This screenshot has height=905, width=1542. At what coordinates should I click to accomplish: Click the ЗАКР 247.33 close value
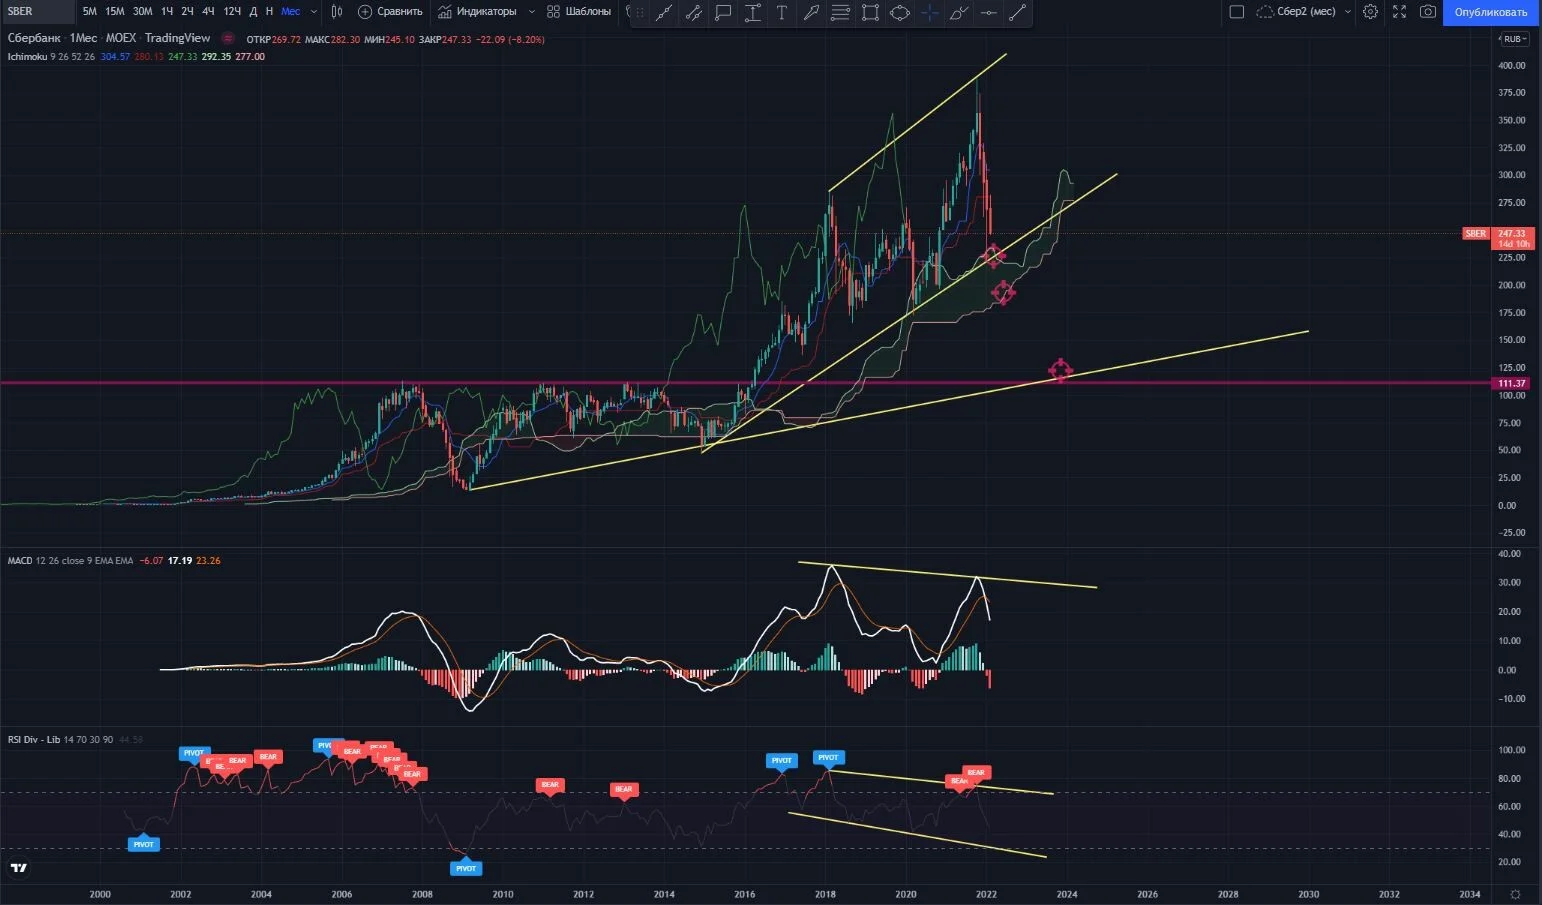pyautogui.click(x=445, y=39)
